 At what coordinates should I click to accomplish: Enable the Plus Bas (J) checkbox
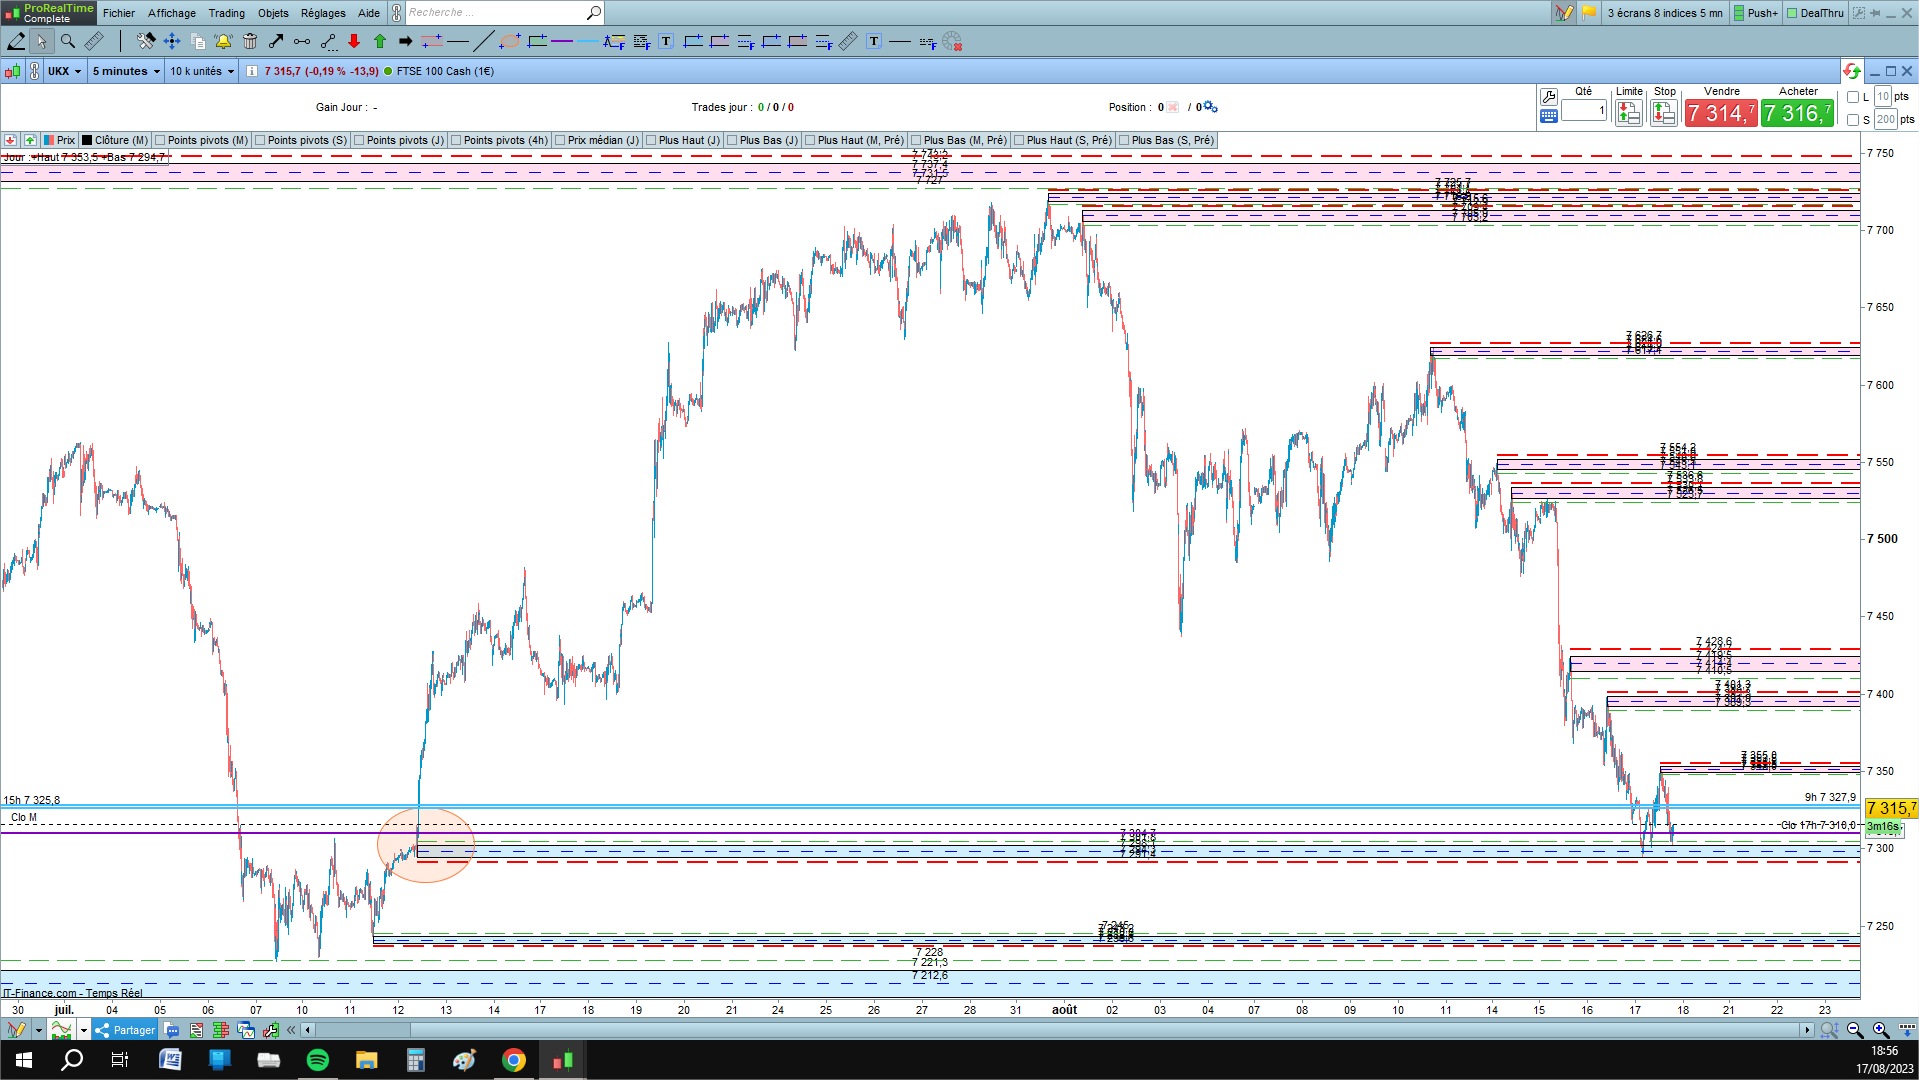coord(733,141)
